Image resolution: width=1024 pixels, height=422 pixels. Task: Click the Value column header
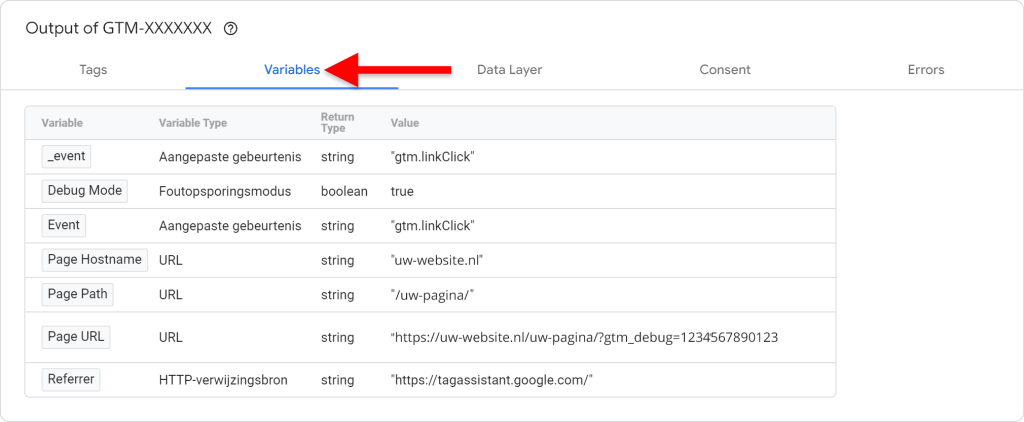click(x=405, y=123)
